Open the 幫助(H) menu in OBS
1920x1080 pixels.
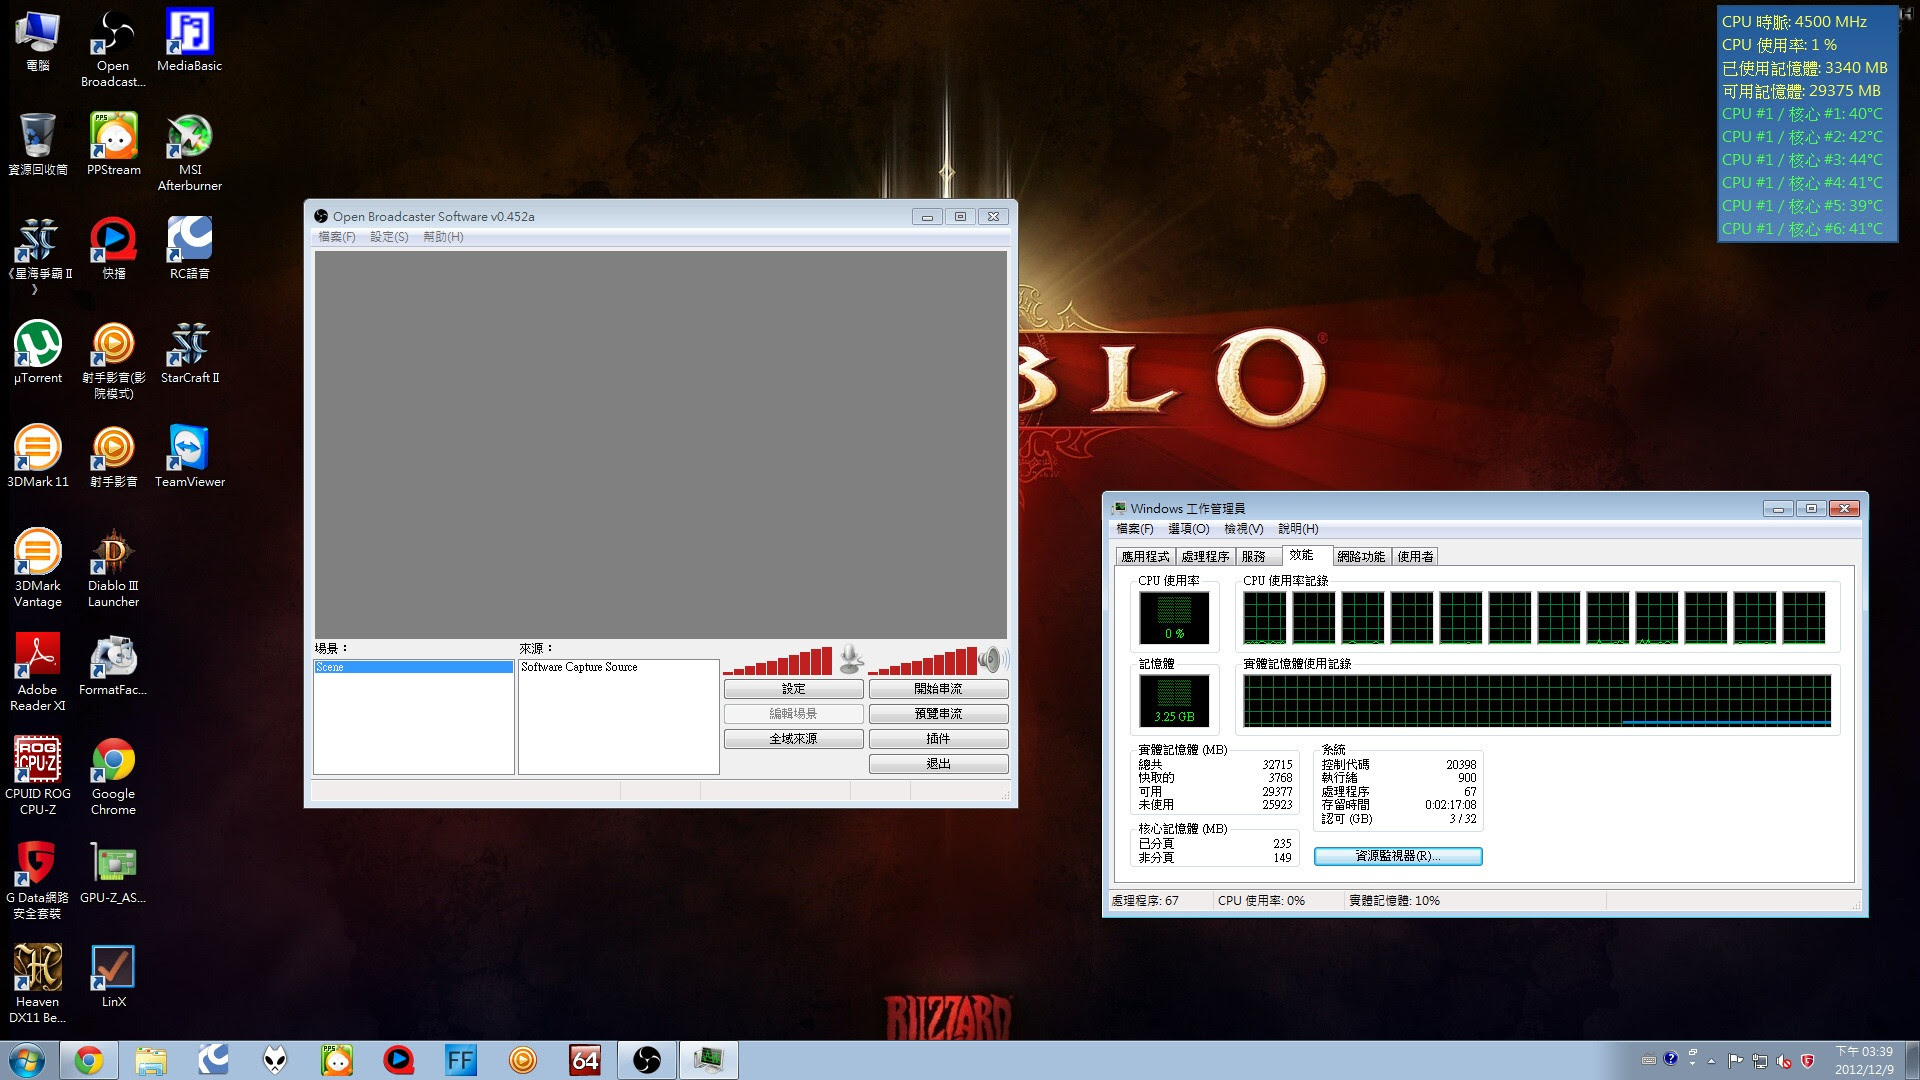click(x=443, y=237)
